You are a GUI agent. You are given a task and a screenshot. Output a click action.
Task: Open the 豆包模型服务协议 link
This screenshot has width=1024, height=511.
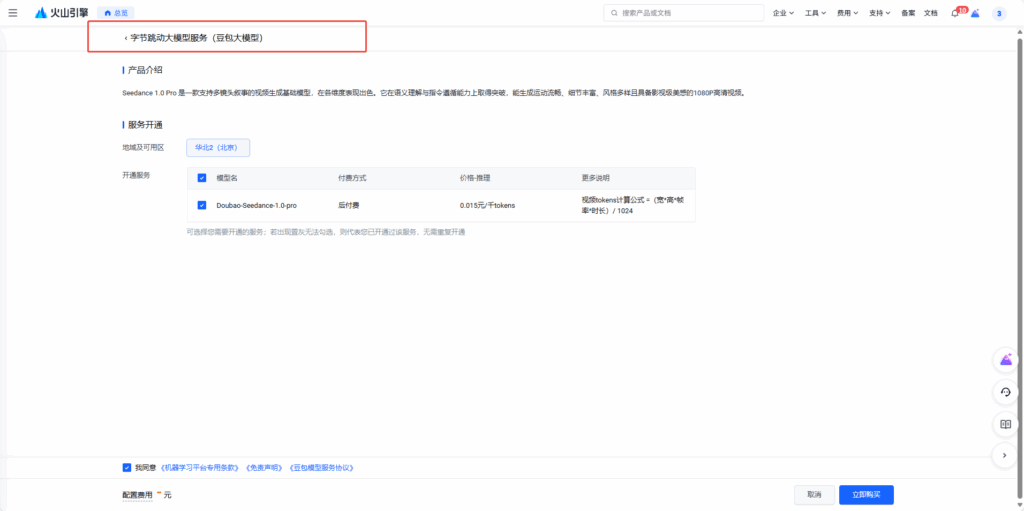coord(321,467)
